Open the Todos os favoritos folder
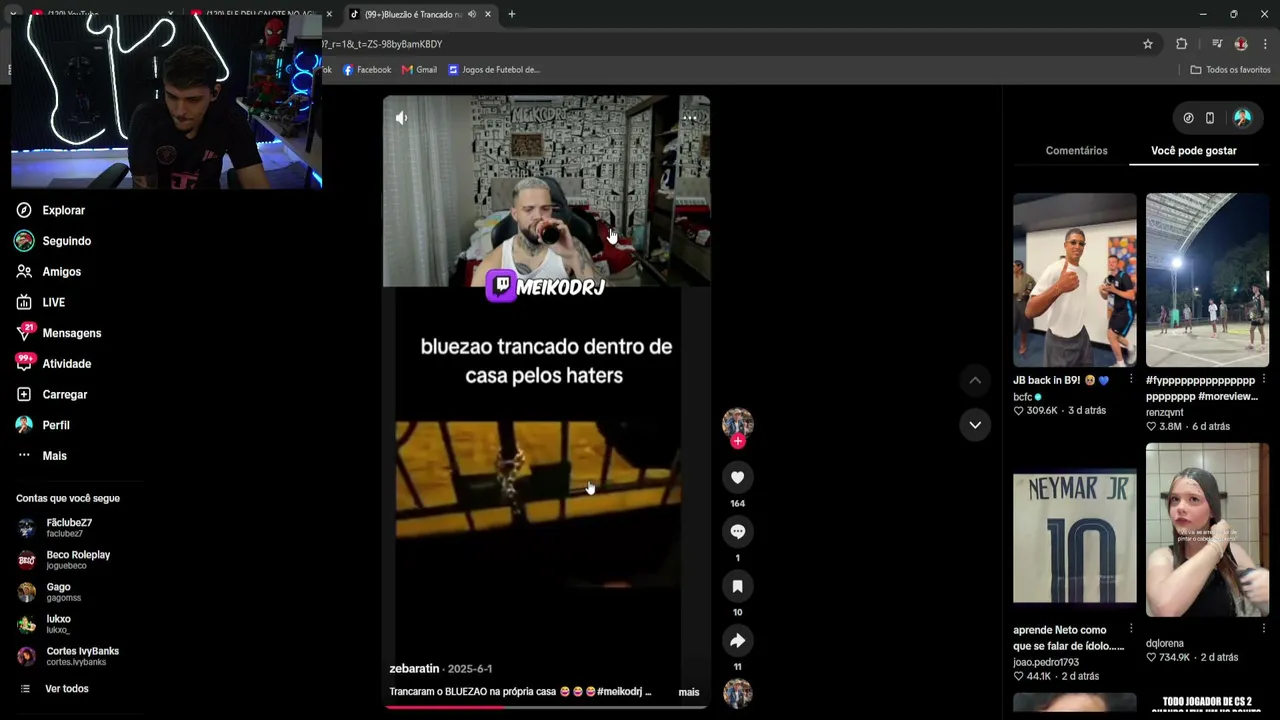The width and height of the screenshot is (1280, 720). pos(1230,70)
